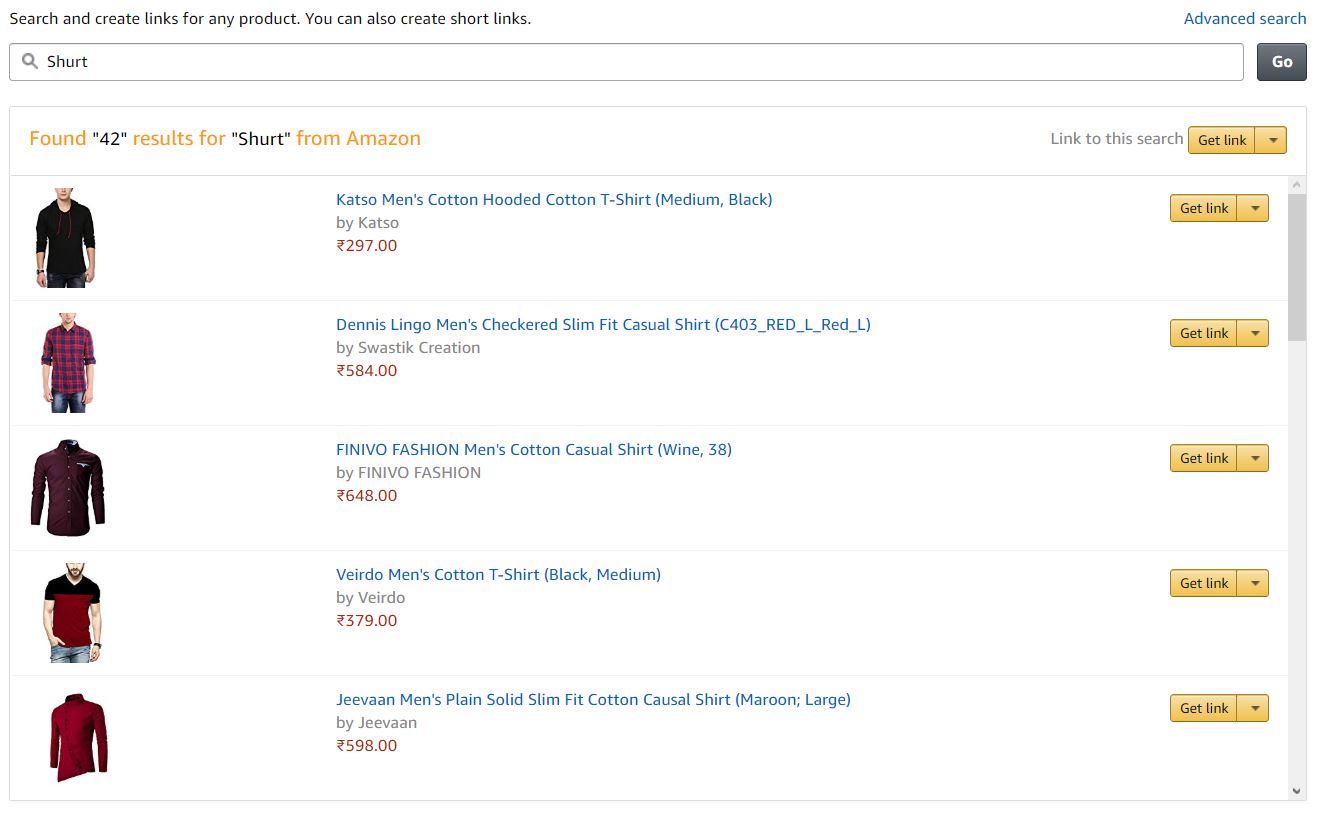This screenshot has width=1320, height=817.
Task: View FINIVO wine shirt thumbnail
Action: 67,488
